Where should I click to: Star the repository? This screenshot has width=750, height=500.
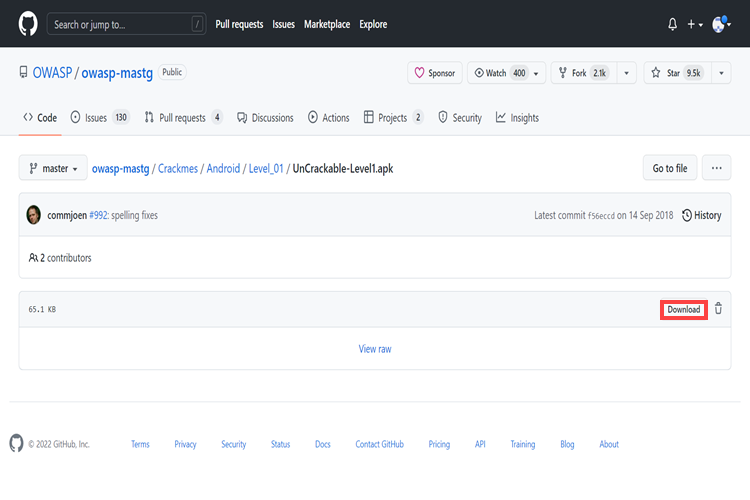coord(677,73)
